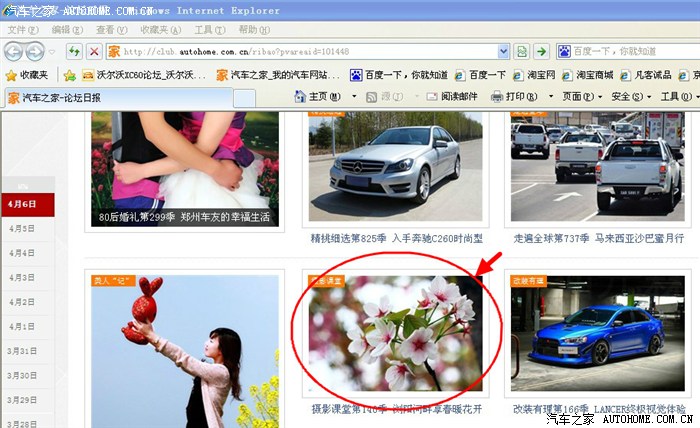700x428 pixels.
Task: Select the 汽车之家-论坛日报 browser tab
Action: tap(60, 98)
